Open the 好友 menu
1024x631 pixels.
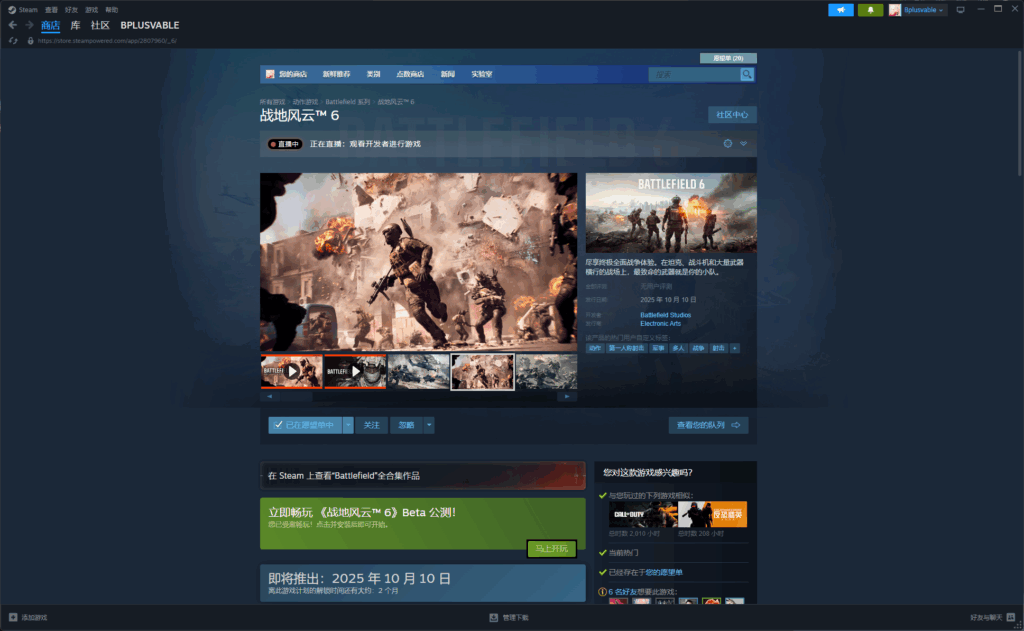(x=71, y=10)
